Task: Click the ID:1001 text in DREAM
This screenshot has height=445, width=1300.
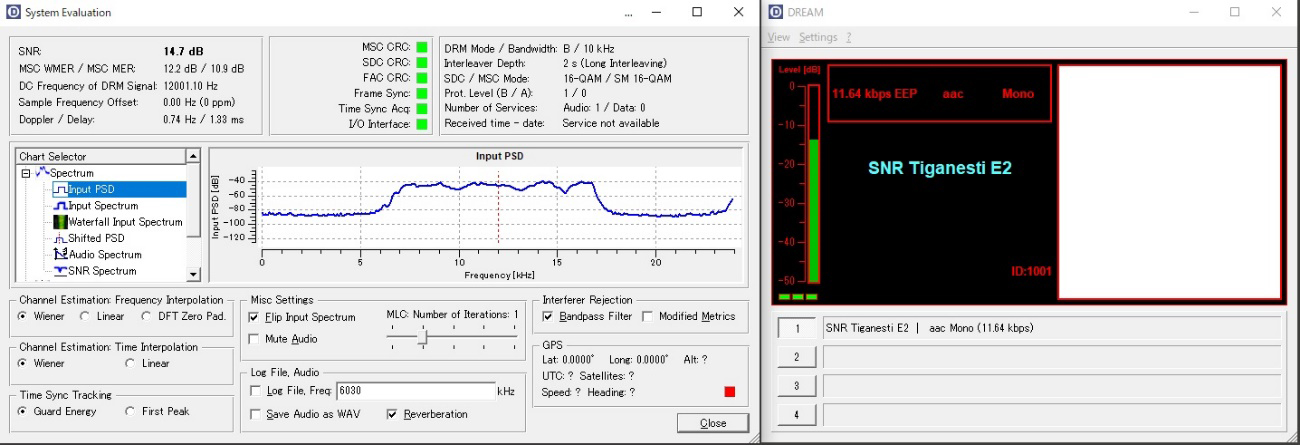Action: pos(1031,272)
